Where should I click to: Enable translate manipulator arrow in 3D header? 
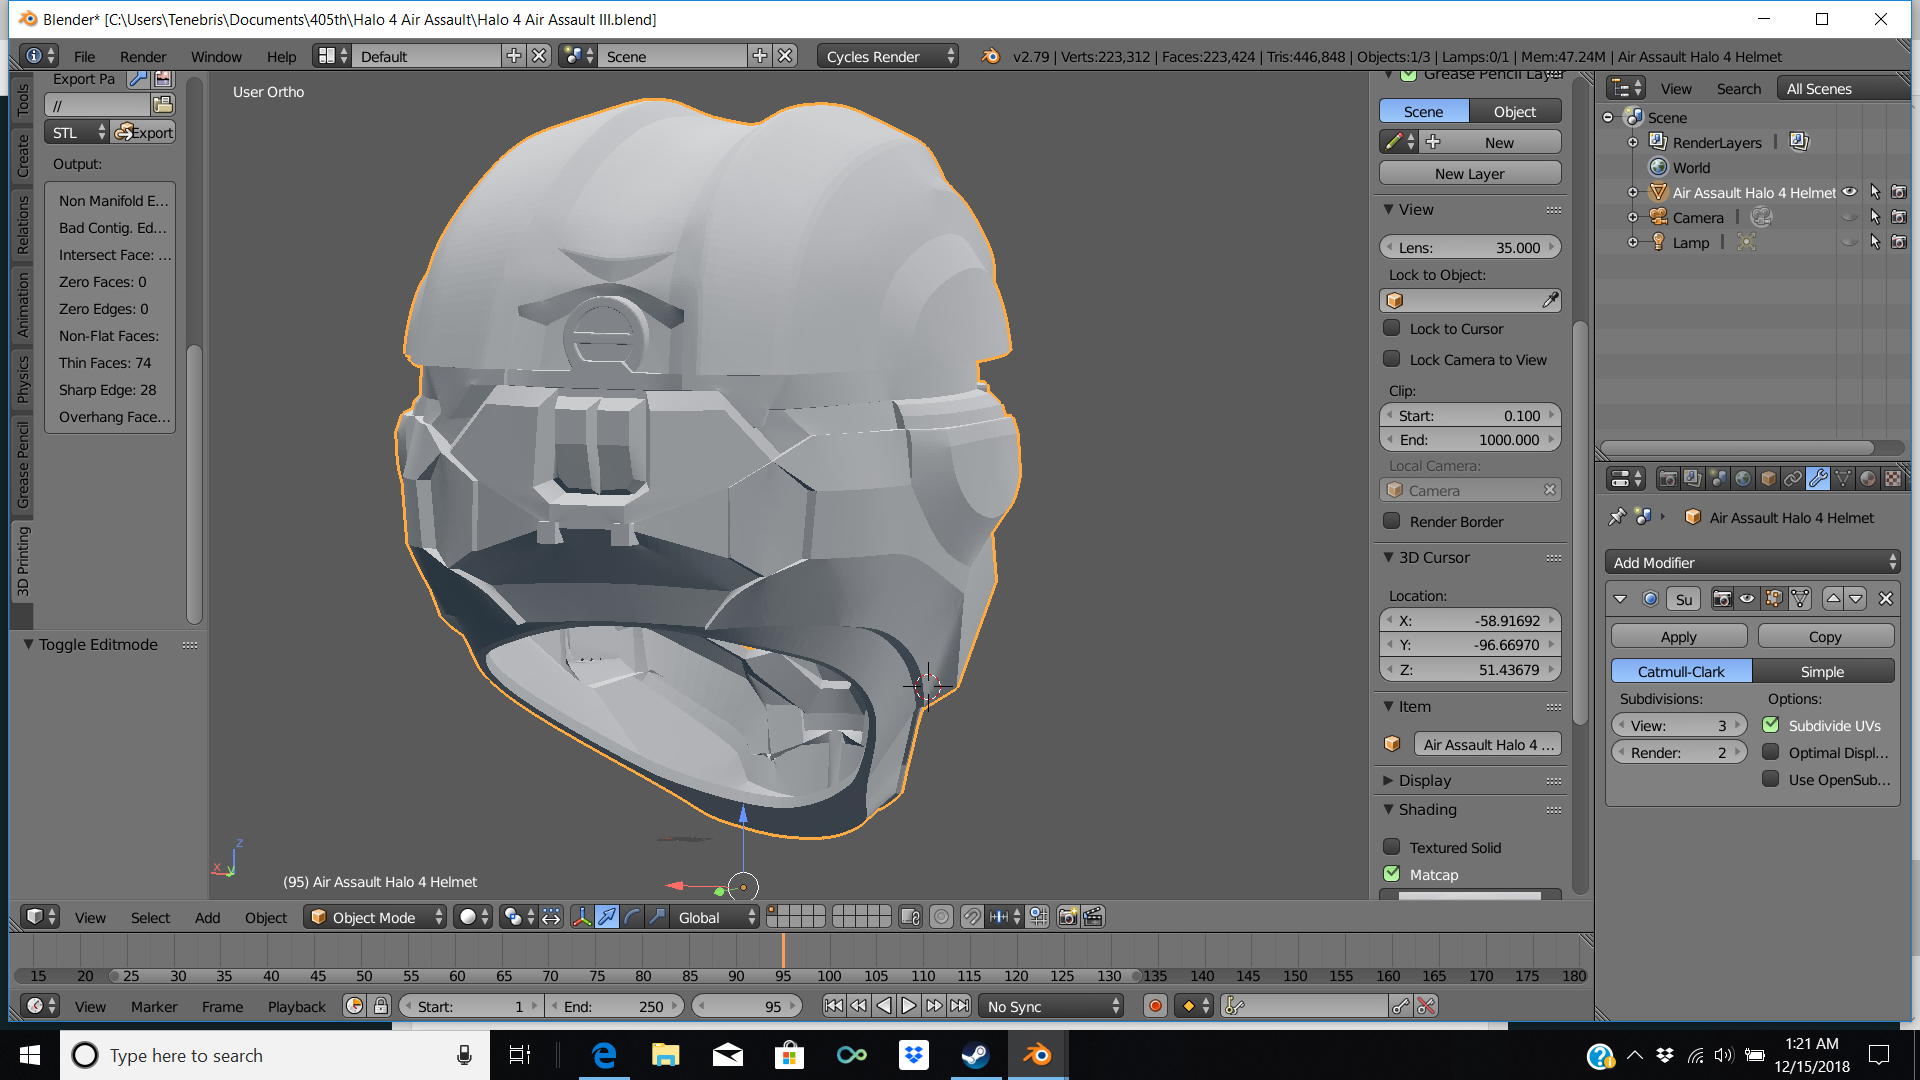[x=607, y=917]
